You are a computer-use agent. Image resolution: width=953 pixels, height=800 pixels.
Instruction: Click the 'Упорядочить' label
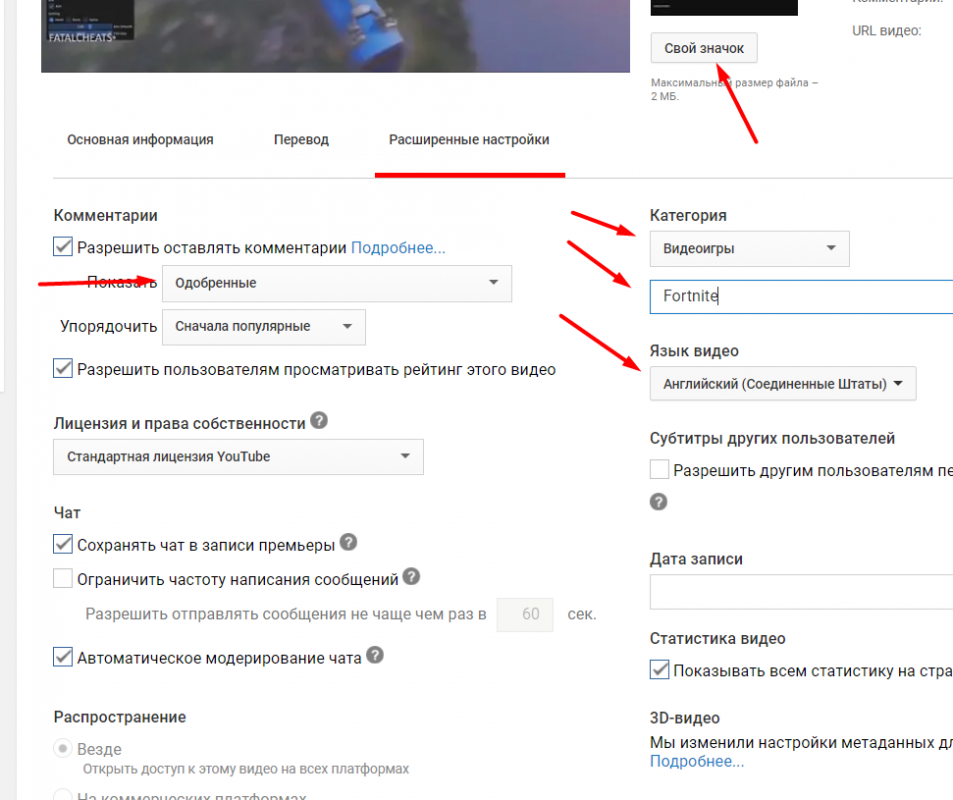108,327
